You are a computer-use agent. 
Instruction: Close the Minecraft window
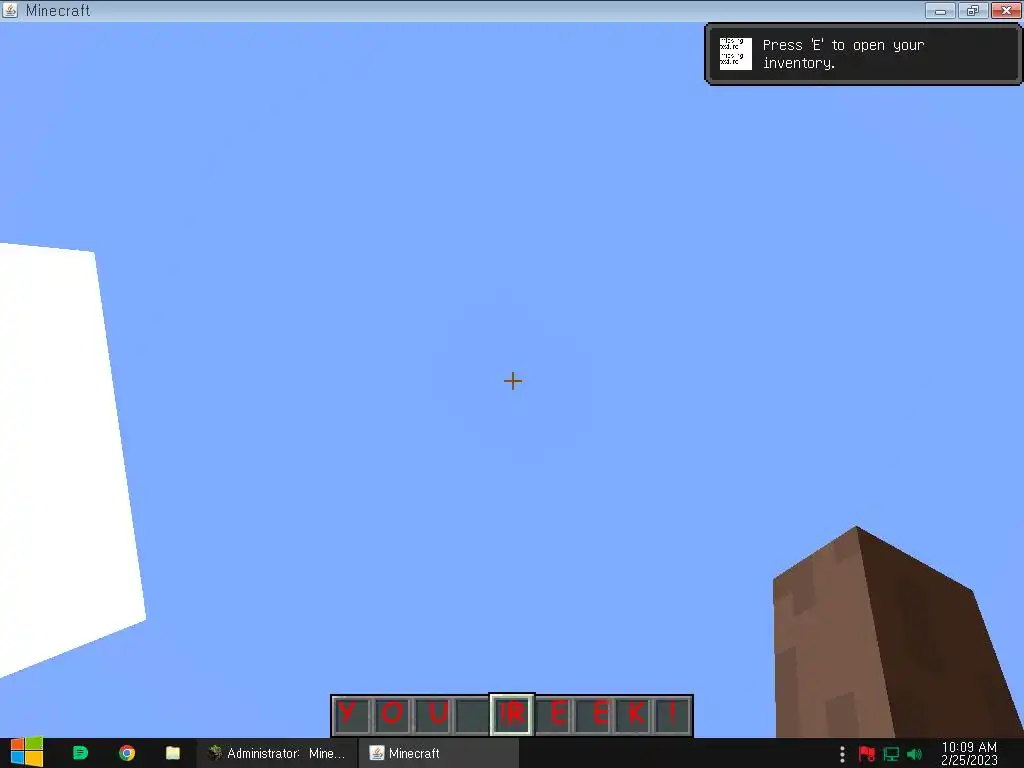click(1006, 10)
